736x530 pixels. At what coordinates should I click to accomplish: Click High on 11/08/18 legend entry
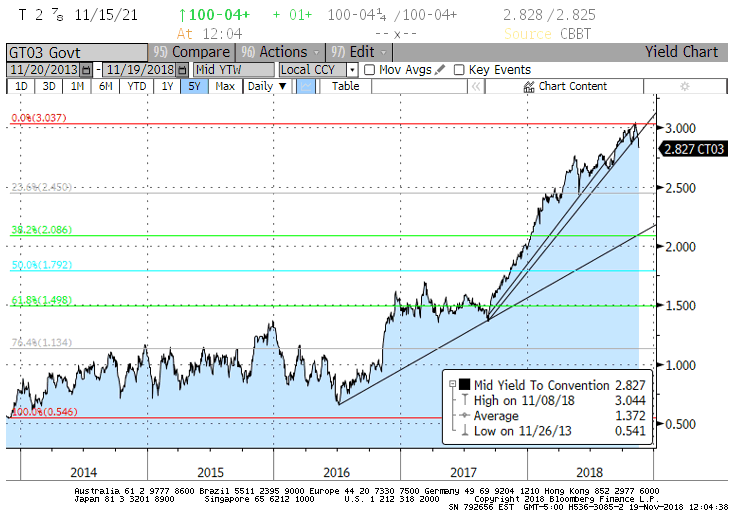pyautogui.click(x=524, y=400)
